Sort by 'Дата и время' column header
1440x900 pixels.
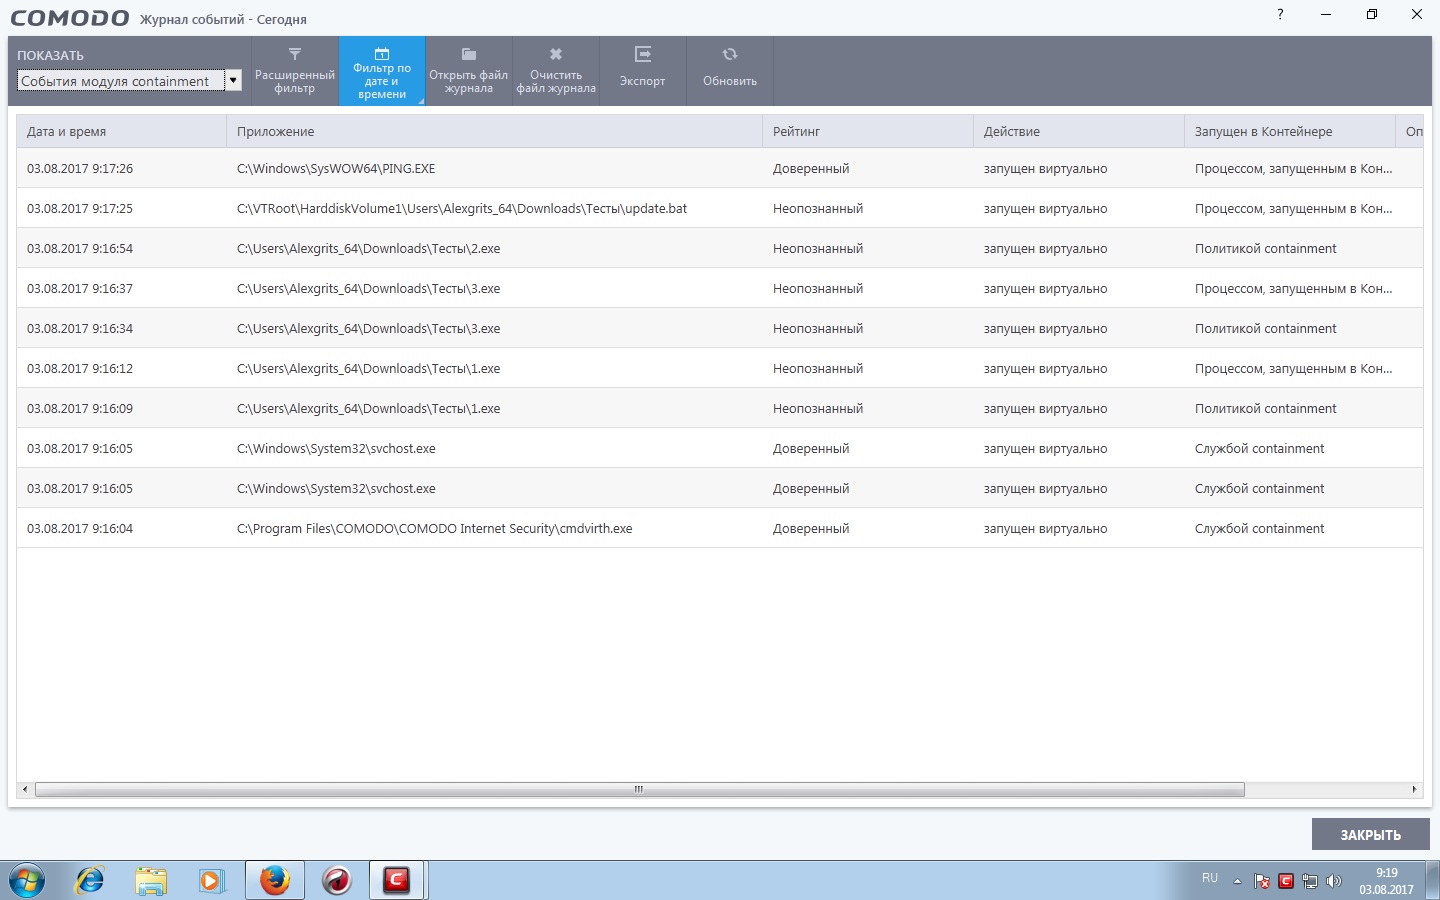[120, 131]
